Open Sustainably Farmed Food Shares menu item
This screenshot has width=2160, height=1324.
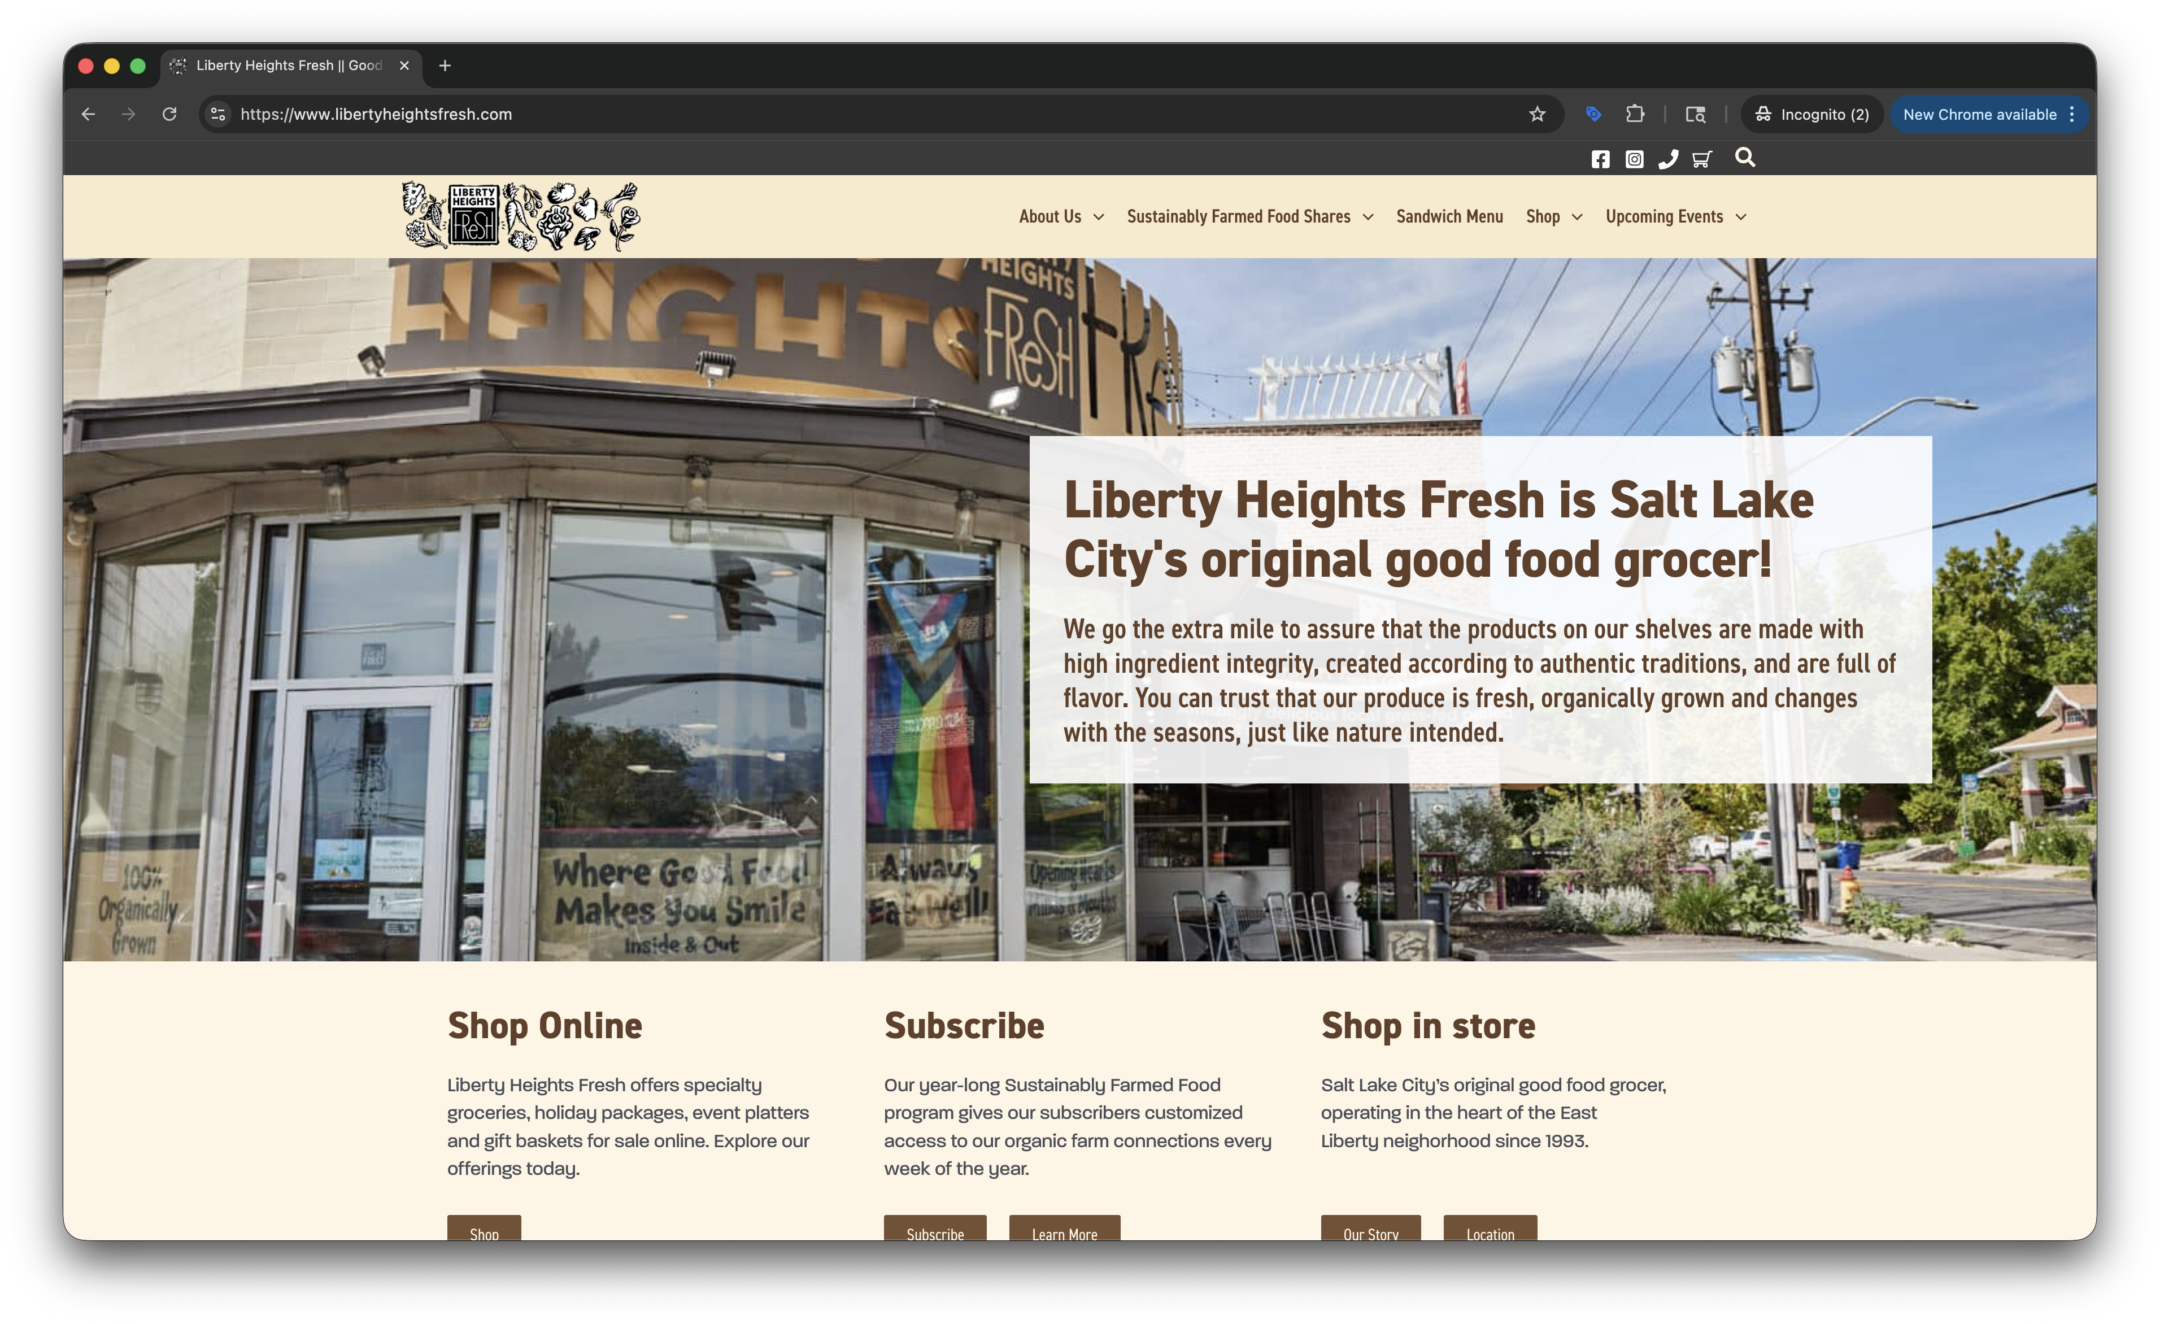click(1238, 217)
